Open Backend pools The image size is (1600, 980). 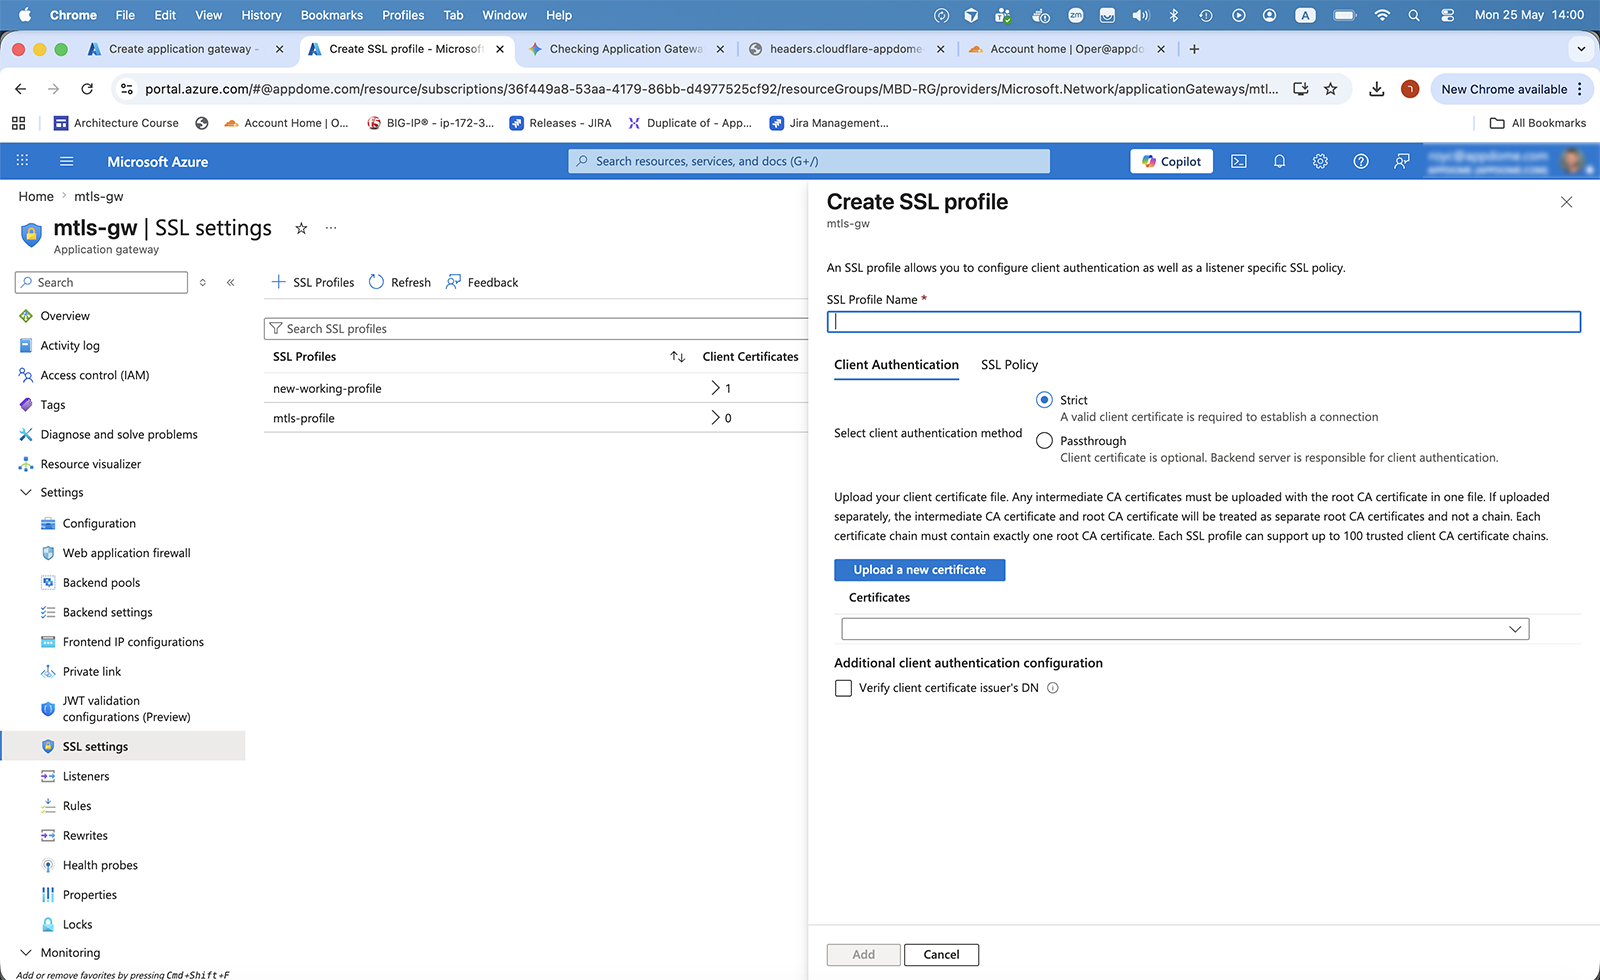coord(101,583)
